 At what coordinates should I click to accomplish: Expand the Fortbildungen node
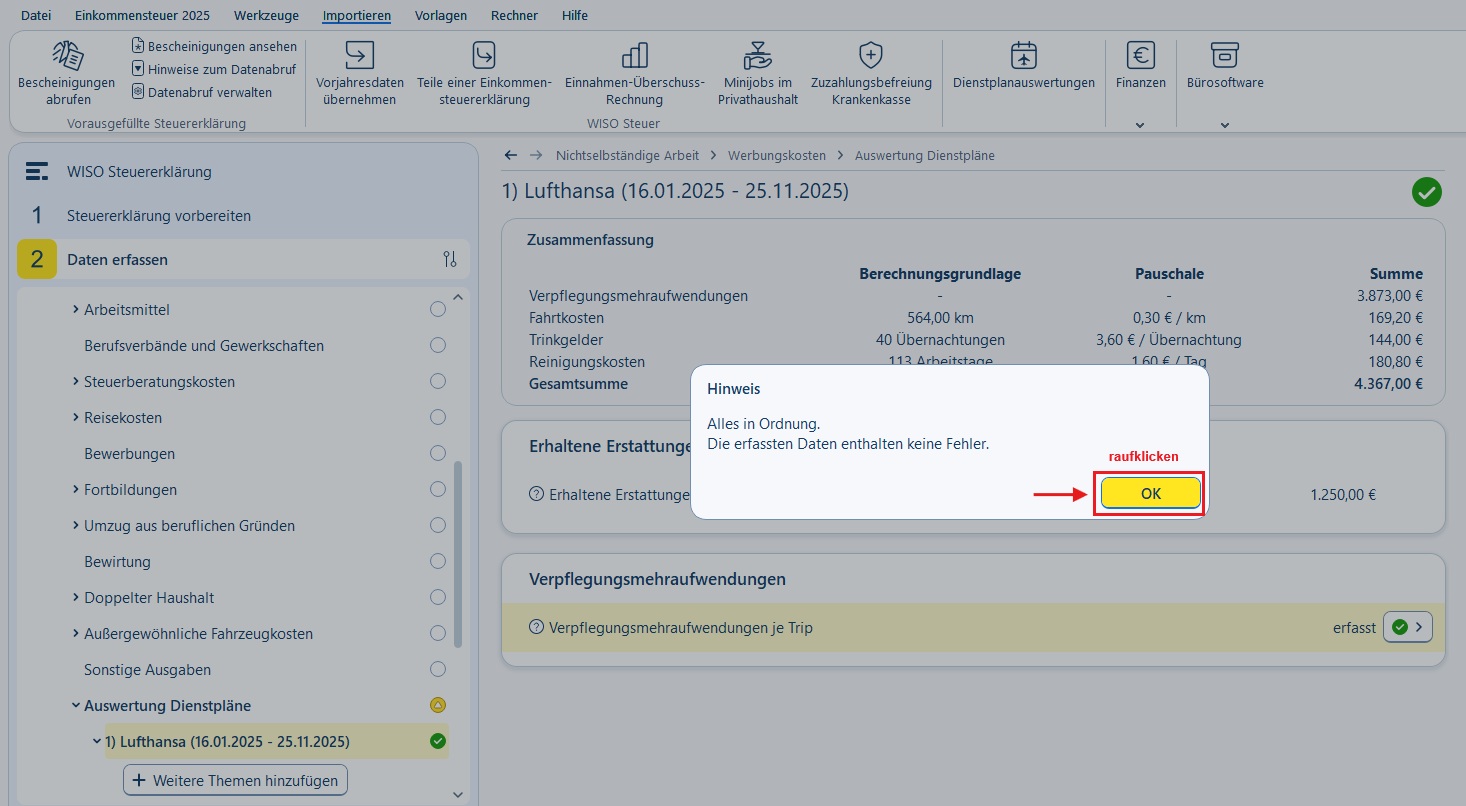click(x=76, y=490)
